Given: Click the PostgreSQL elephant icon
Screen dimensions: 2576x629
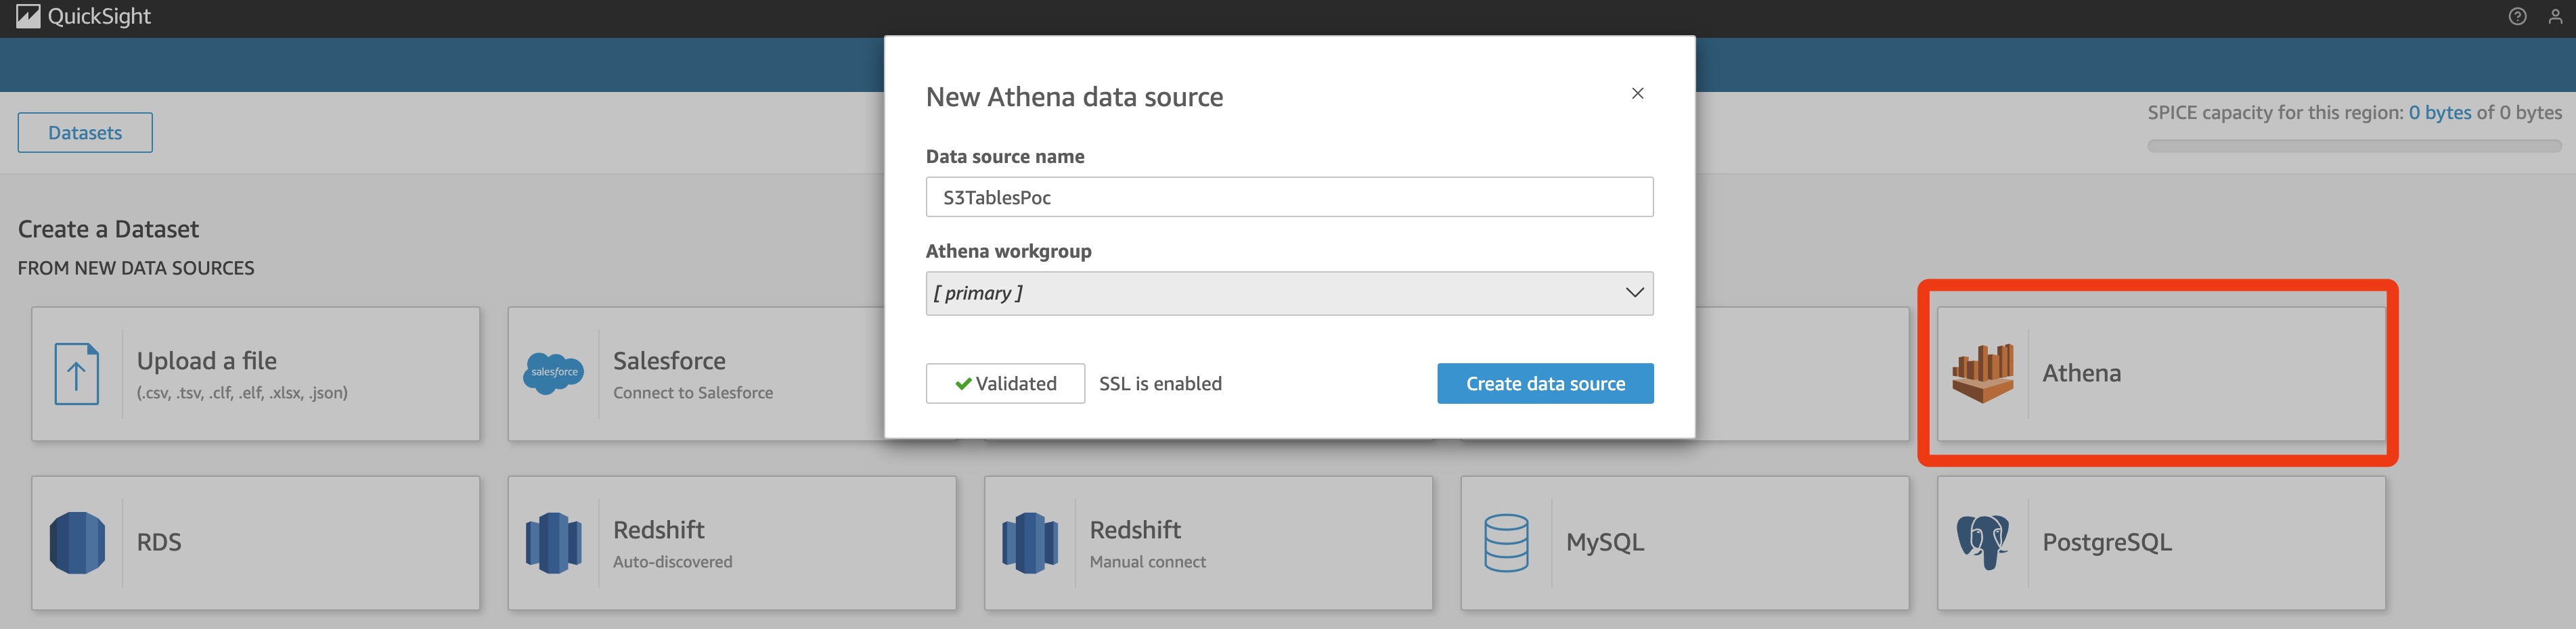Looking at the screenshot, I should pyautogui.click(x=1982, y=542).
